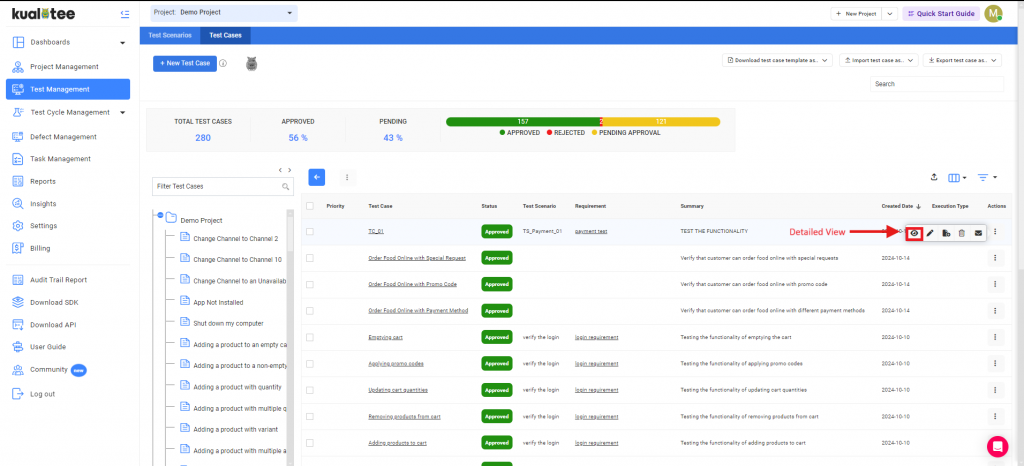Open three-dot actions for Order Food Online with Promo Code
1024x466 pixels.
point(995,285)
